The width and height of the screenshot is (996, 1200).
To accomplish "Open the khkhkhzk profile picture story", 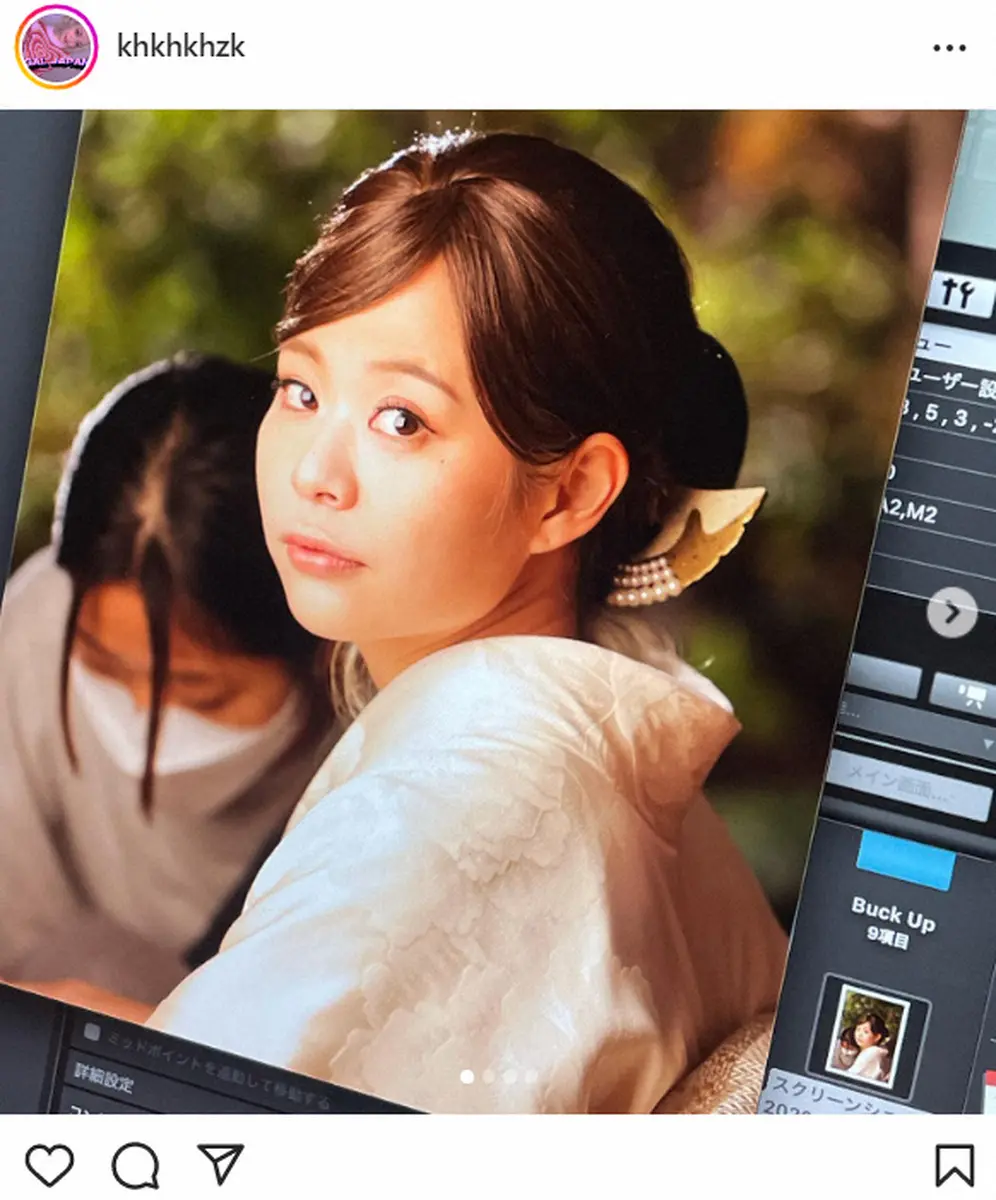I will [x=56, y=47].
